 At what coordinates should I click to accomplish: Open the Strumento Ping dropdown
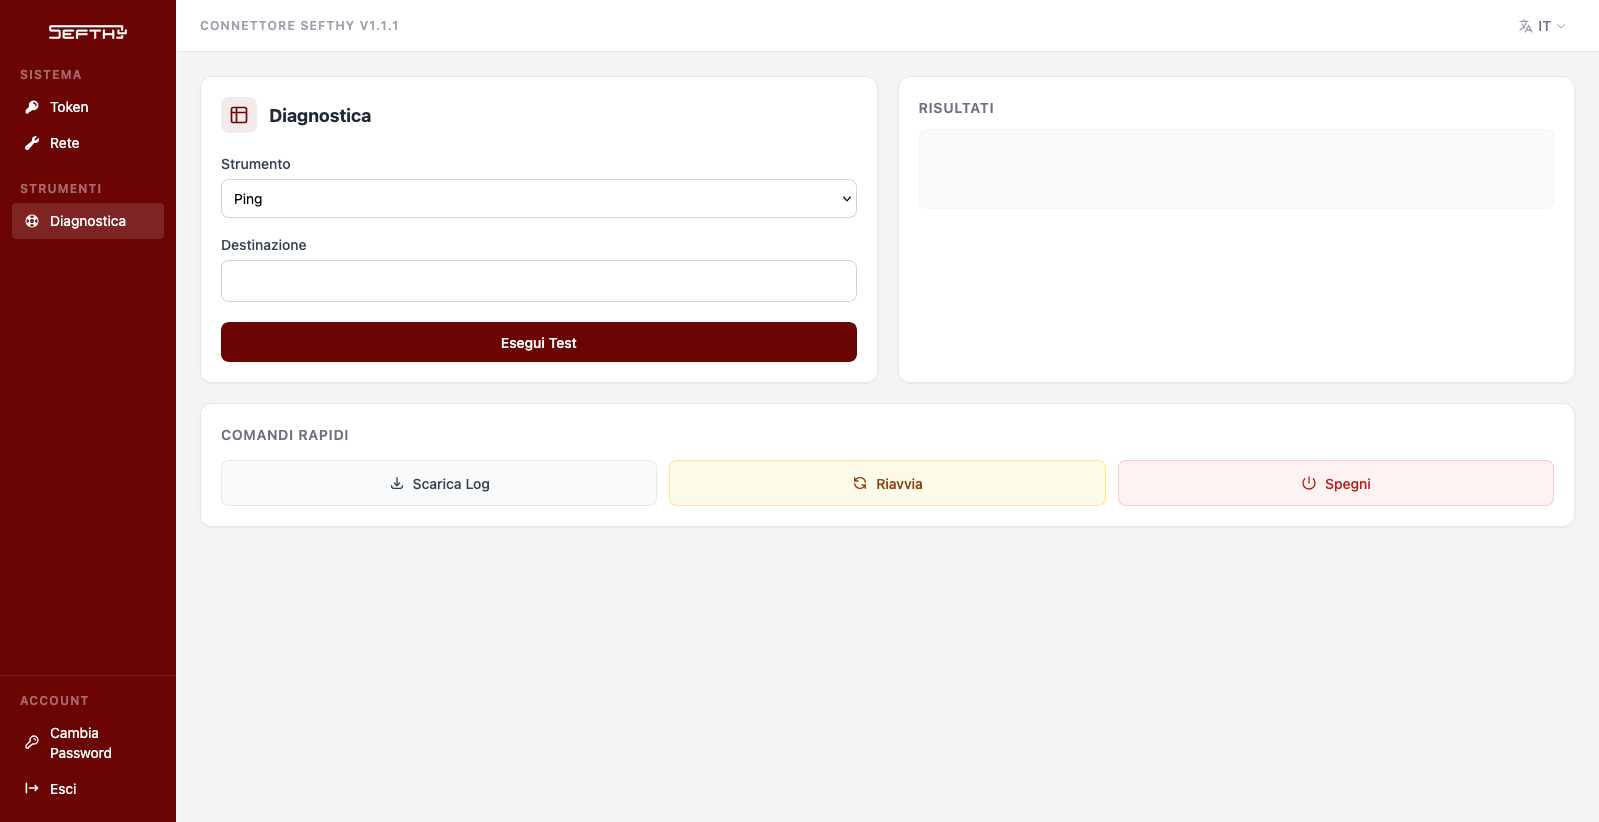click(539, 199)
